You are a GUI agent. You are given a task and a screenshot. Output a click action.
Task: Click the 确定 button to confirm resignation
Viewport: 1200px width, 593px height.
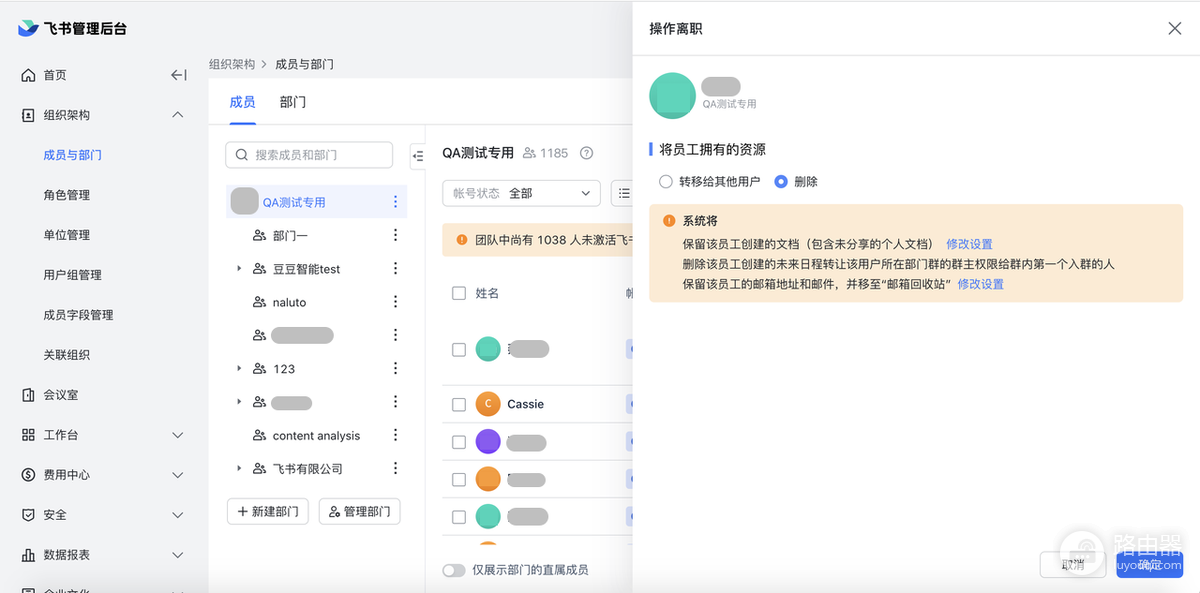point(1150,565)
